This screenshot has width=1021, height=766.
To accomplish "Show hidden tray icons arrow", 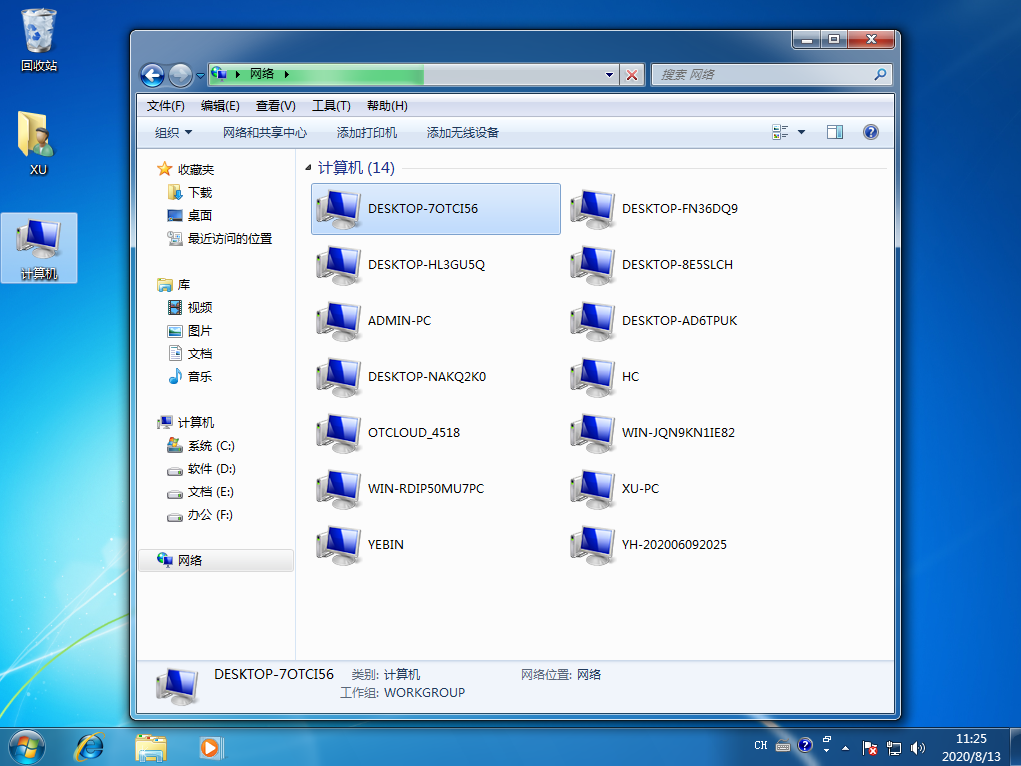I will click(845, 748).
